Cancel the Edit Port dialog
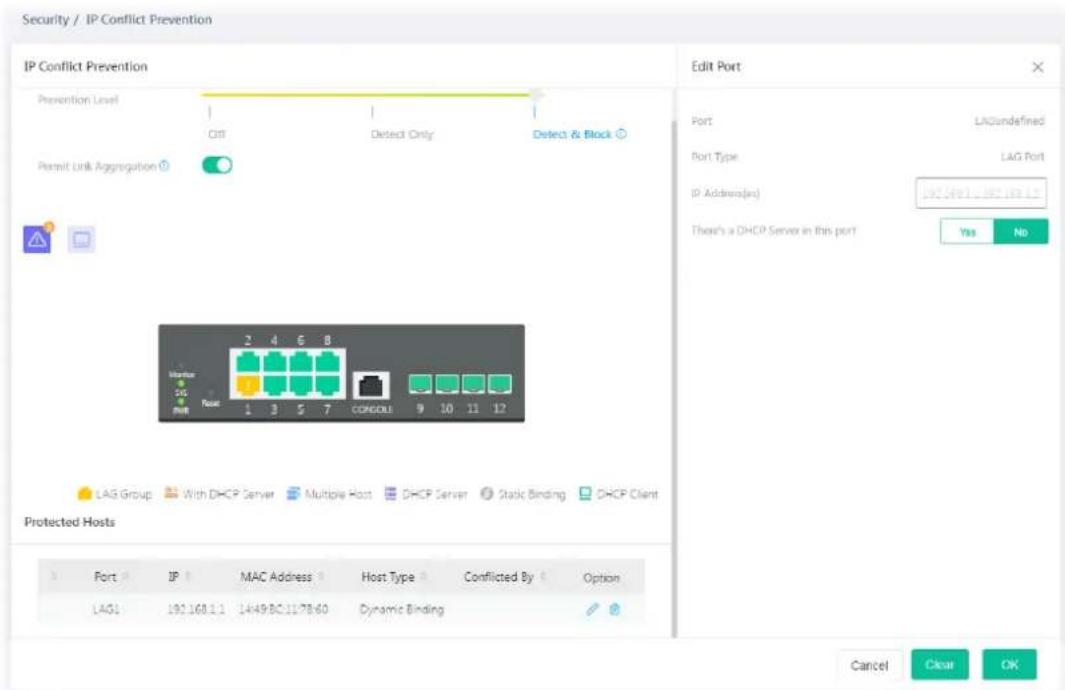This screenshot has height=690, width=1065. click(x=869, y=665)
